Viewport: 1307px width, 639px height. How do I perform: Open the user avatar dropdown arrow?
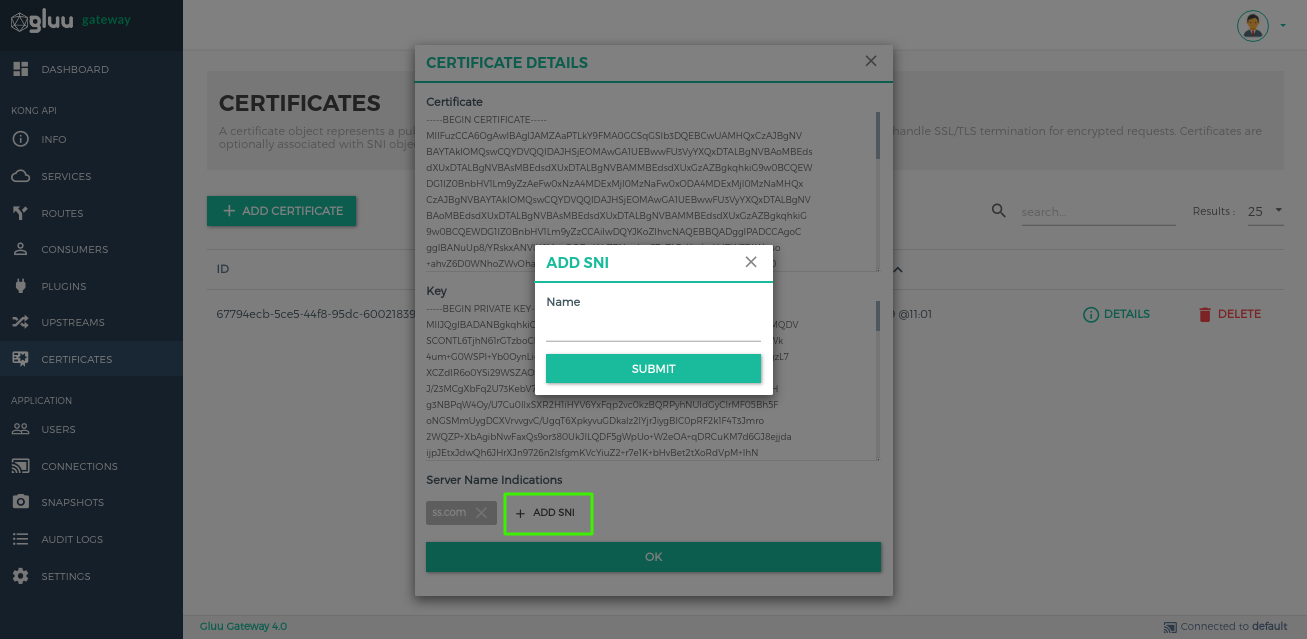pyautogui.click(x=1283, y=26)
